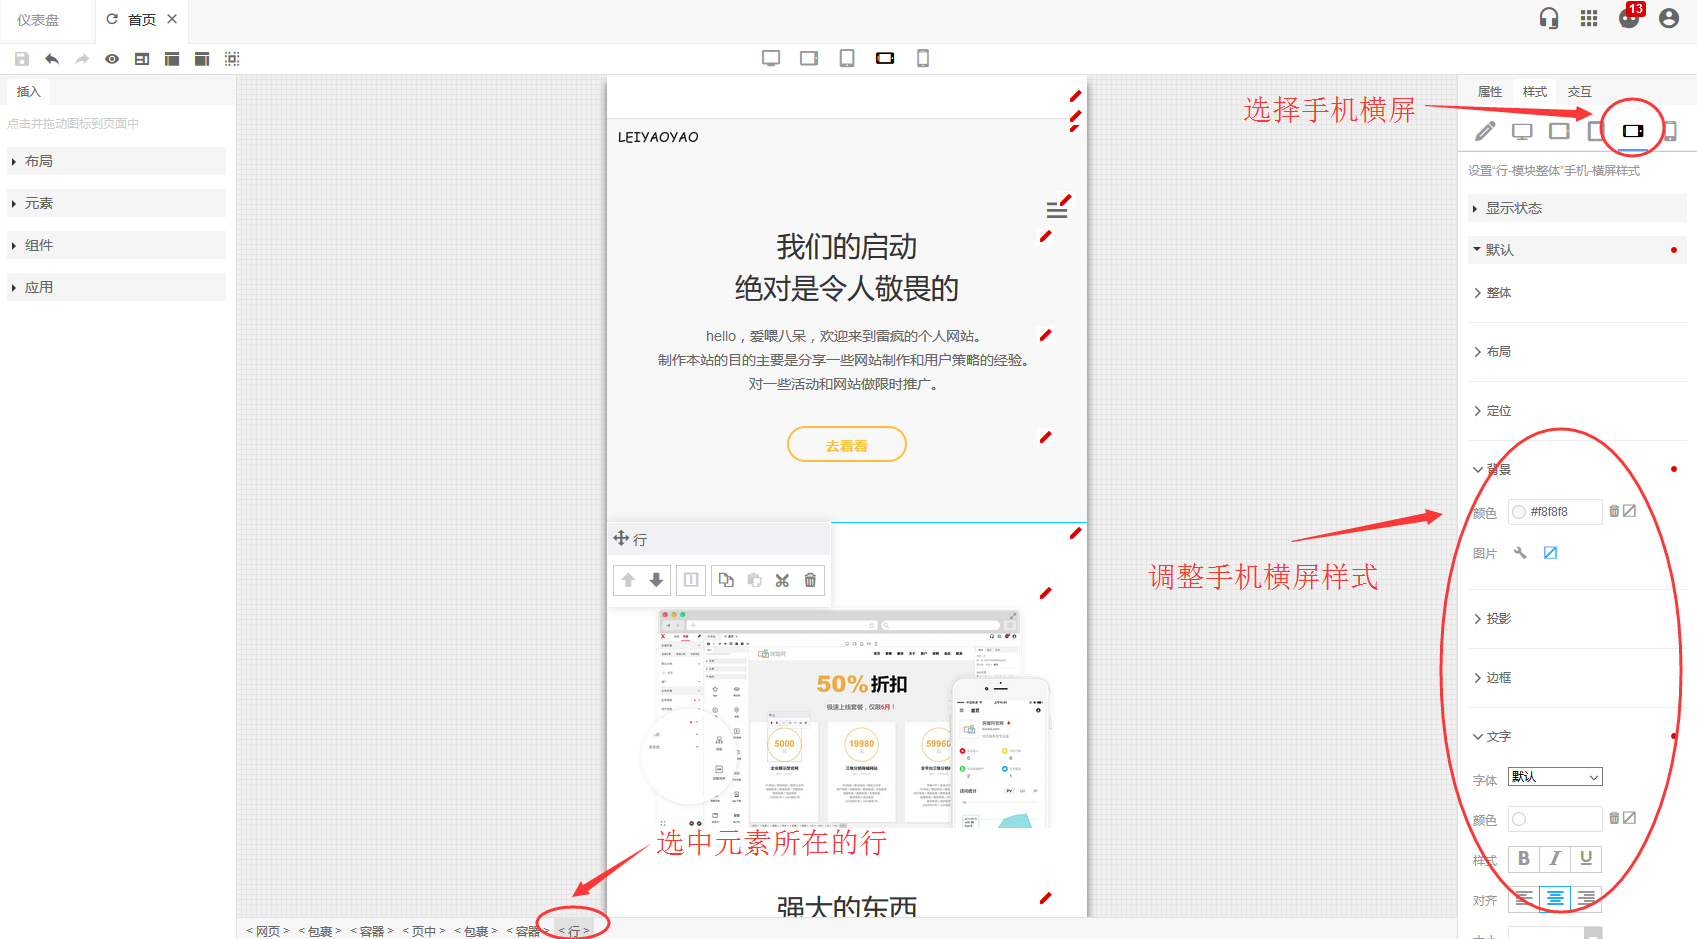Select the 网页 breadcrumb at the bottom

[267, 931]
